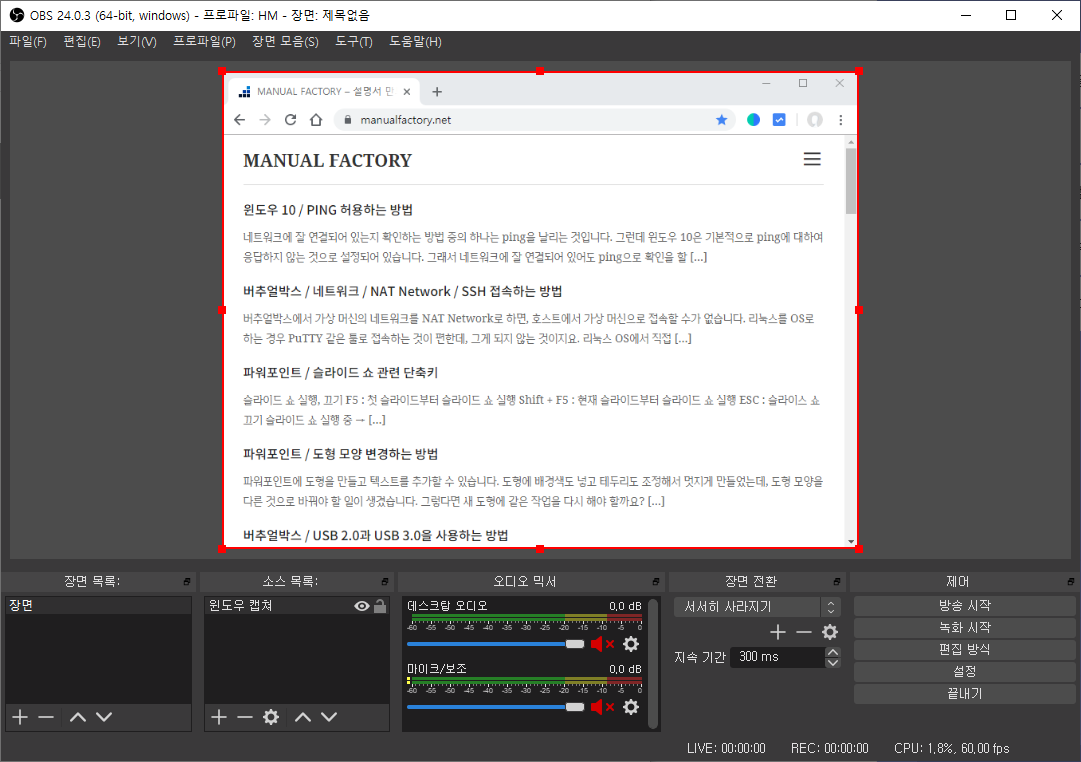Open source properties gear in the sources panel
This screenshot has width=1081, height=762.
click(271, 717)
